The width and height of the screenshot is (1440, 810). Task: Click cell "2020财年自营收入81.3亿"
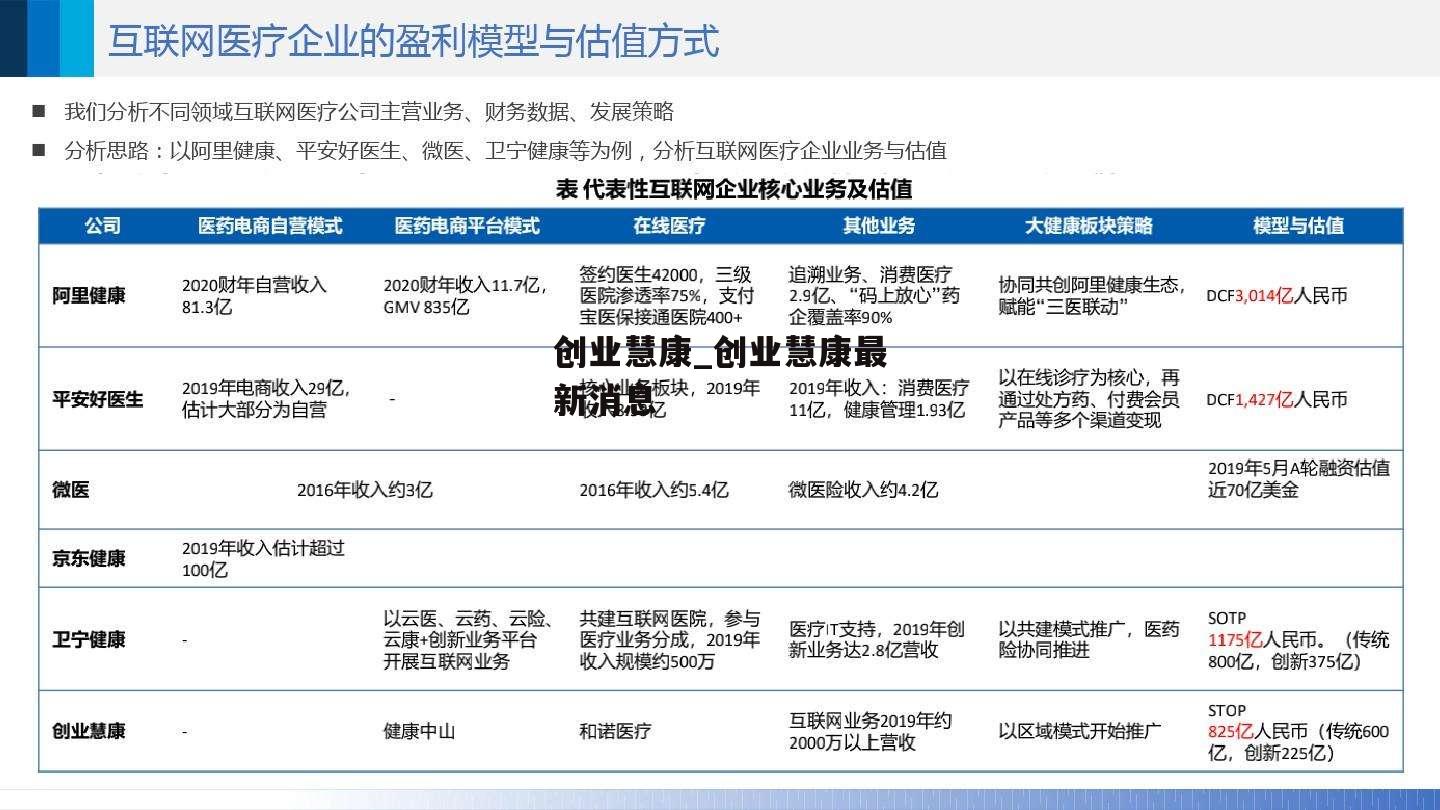[x=255, y=296]
